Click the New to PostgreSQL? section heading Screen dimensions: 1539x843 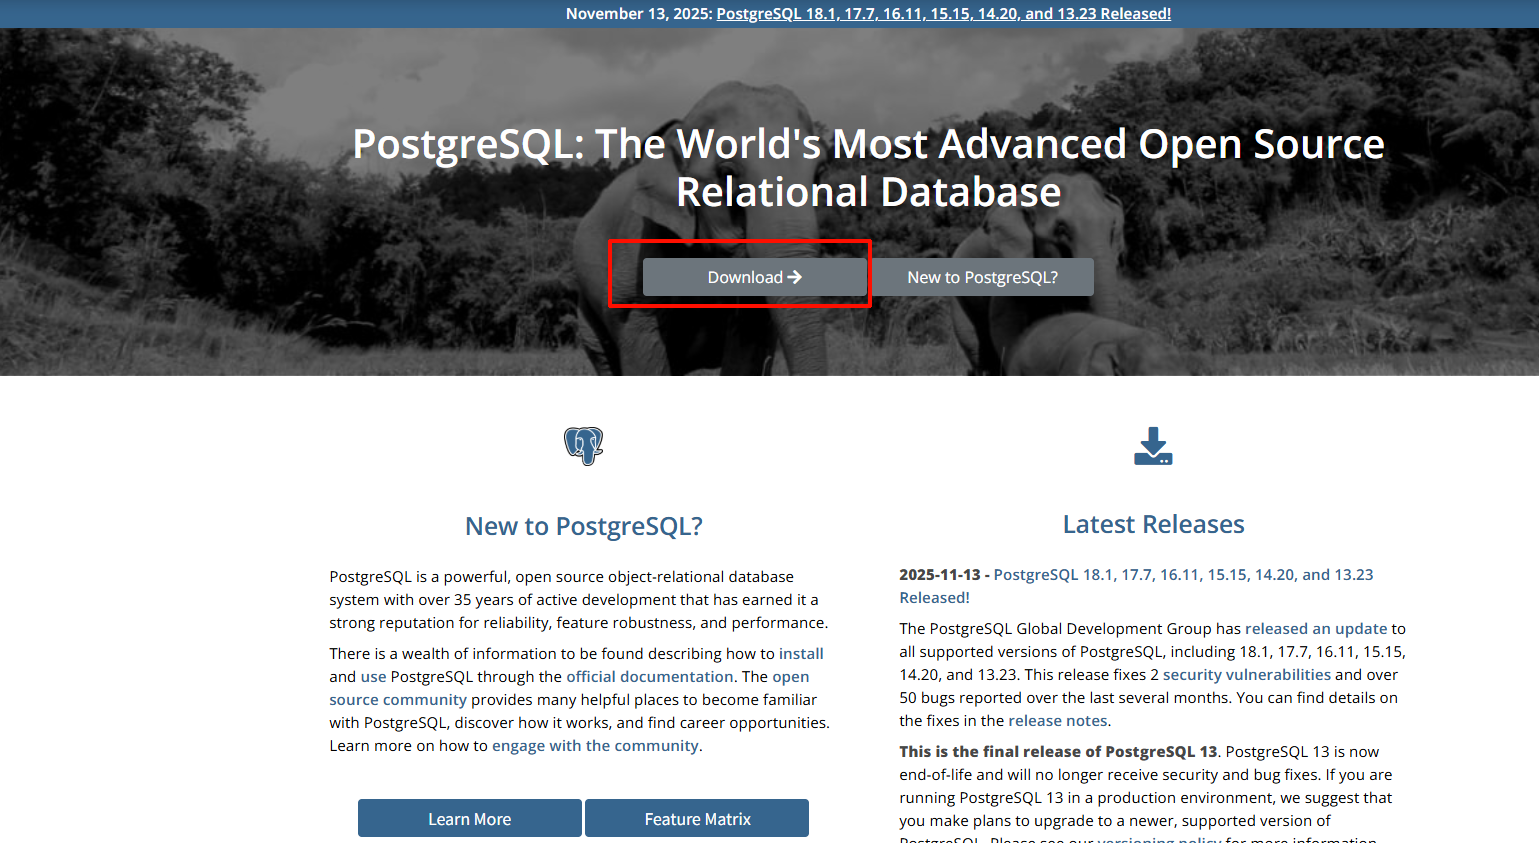(584, 526)
